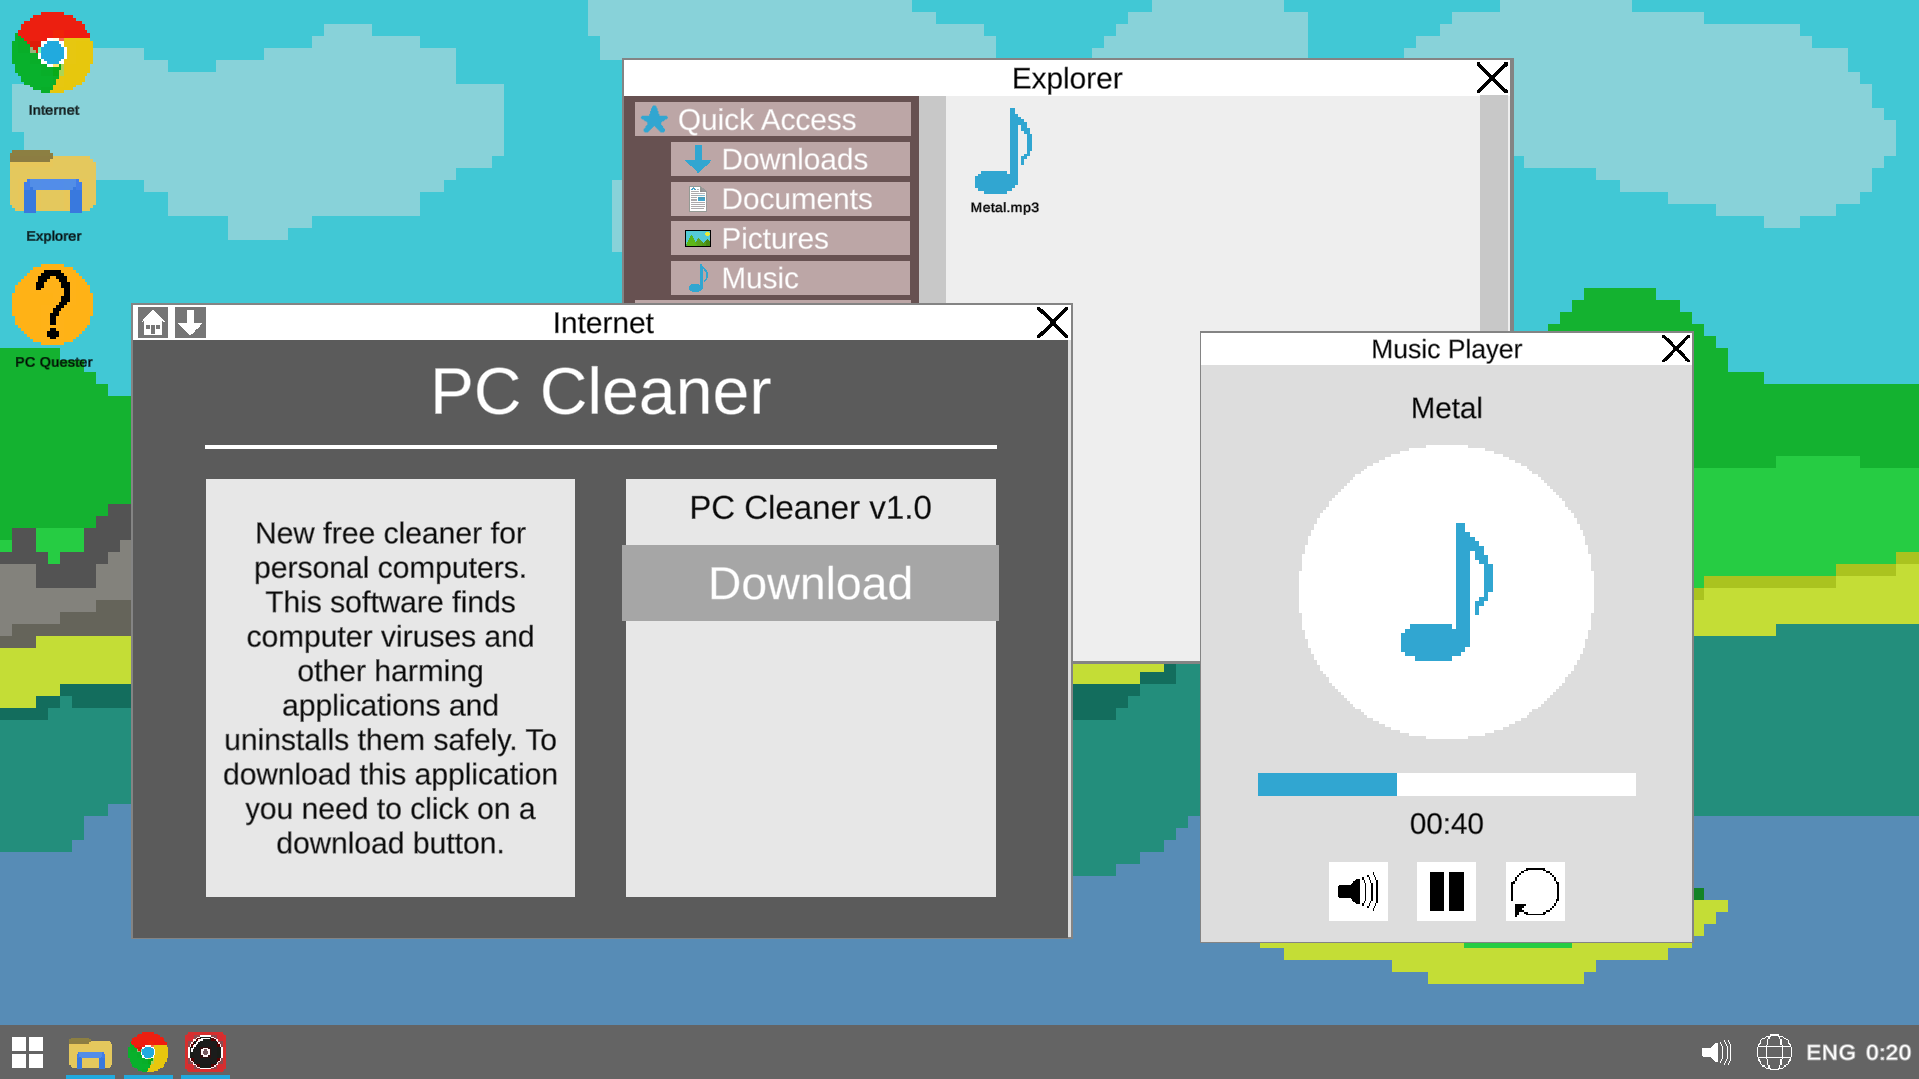Viewport: 1919px width, 1079px height.
Task: Click the home icon in Internet window
Action: click(153, 323)
